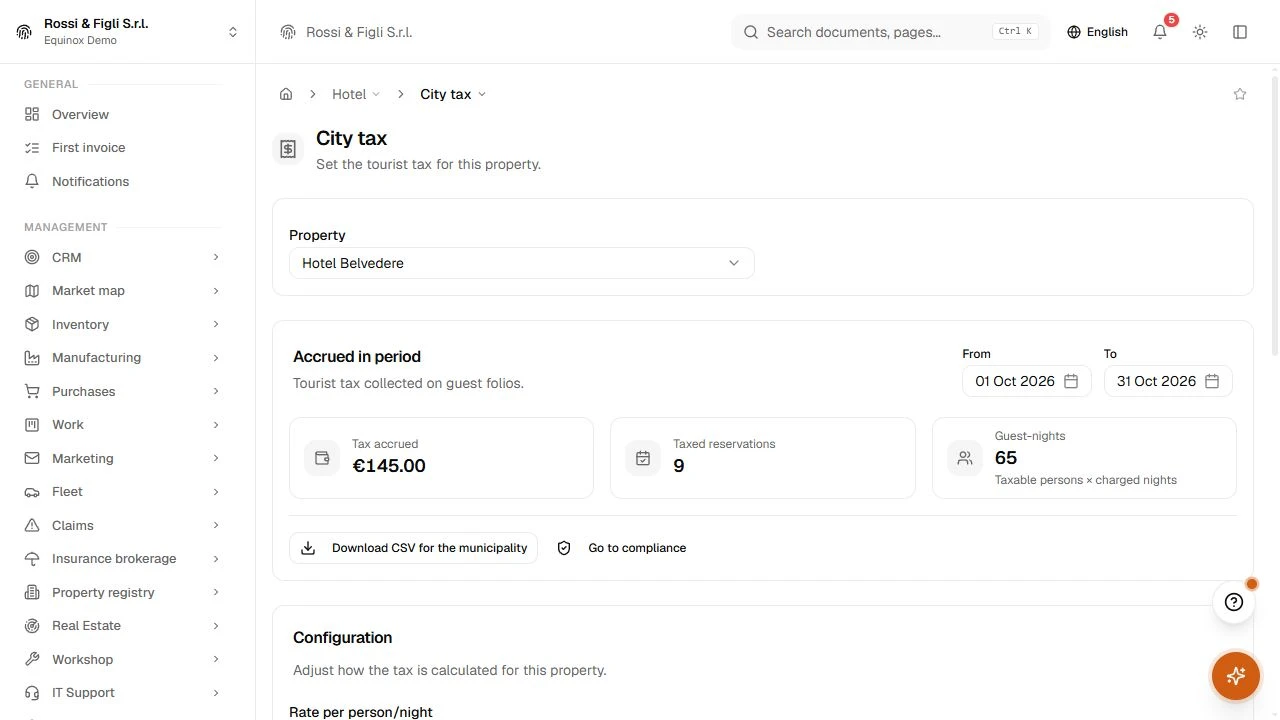Open the To date picker 31 Oct 2026
This screenshot has width=1280, height=720.
click(1168, 381)
